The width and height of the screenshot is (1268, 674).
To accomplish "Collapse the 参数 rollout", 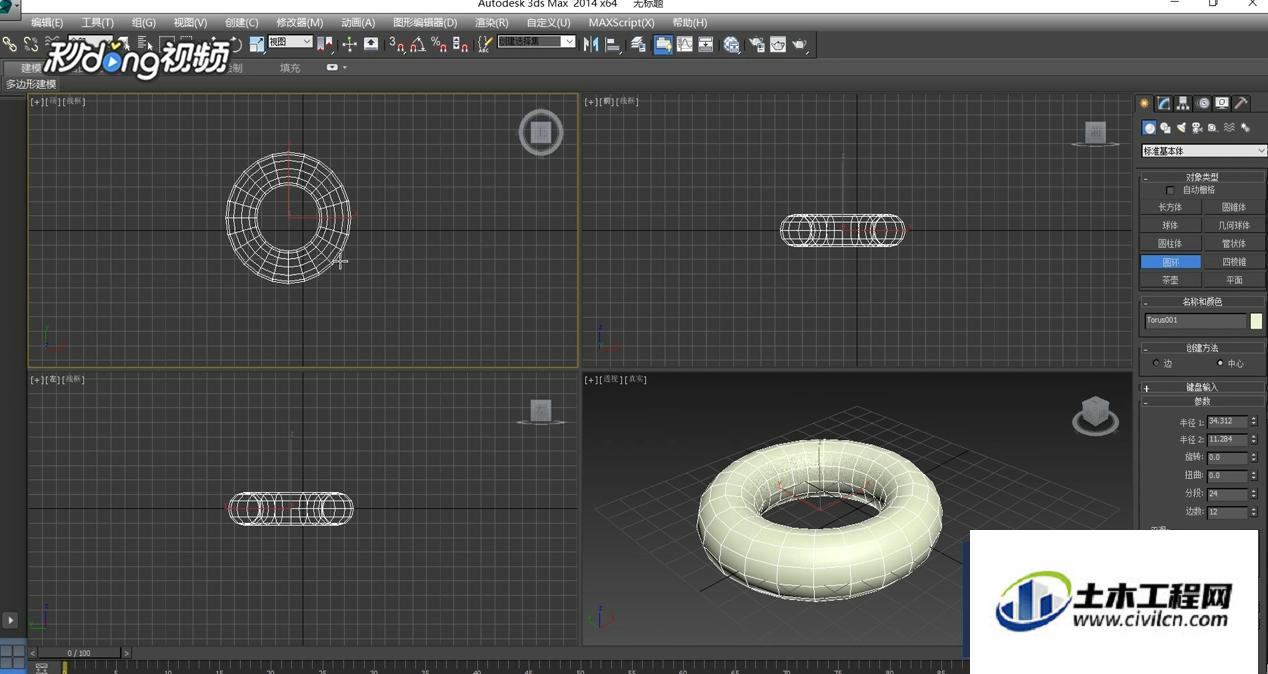I will pos(1202,401).
